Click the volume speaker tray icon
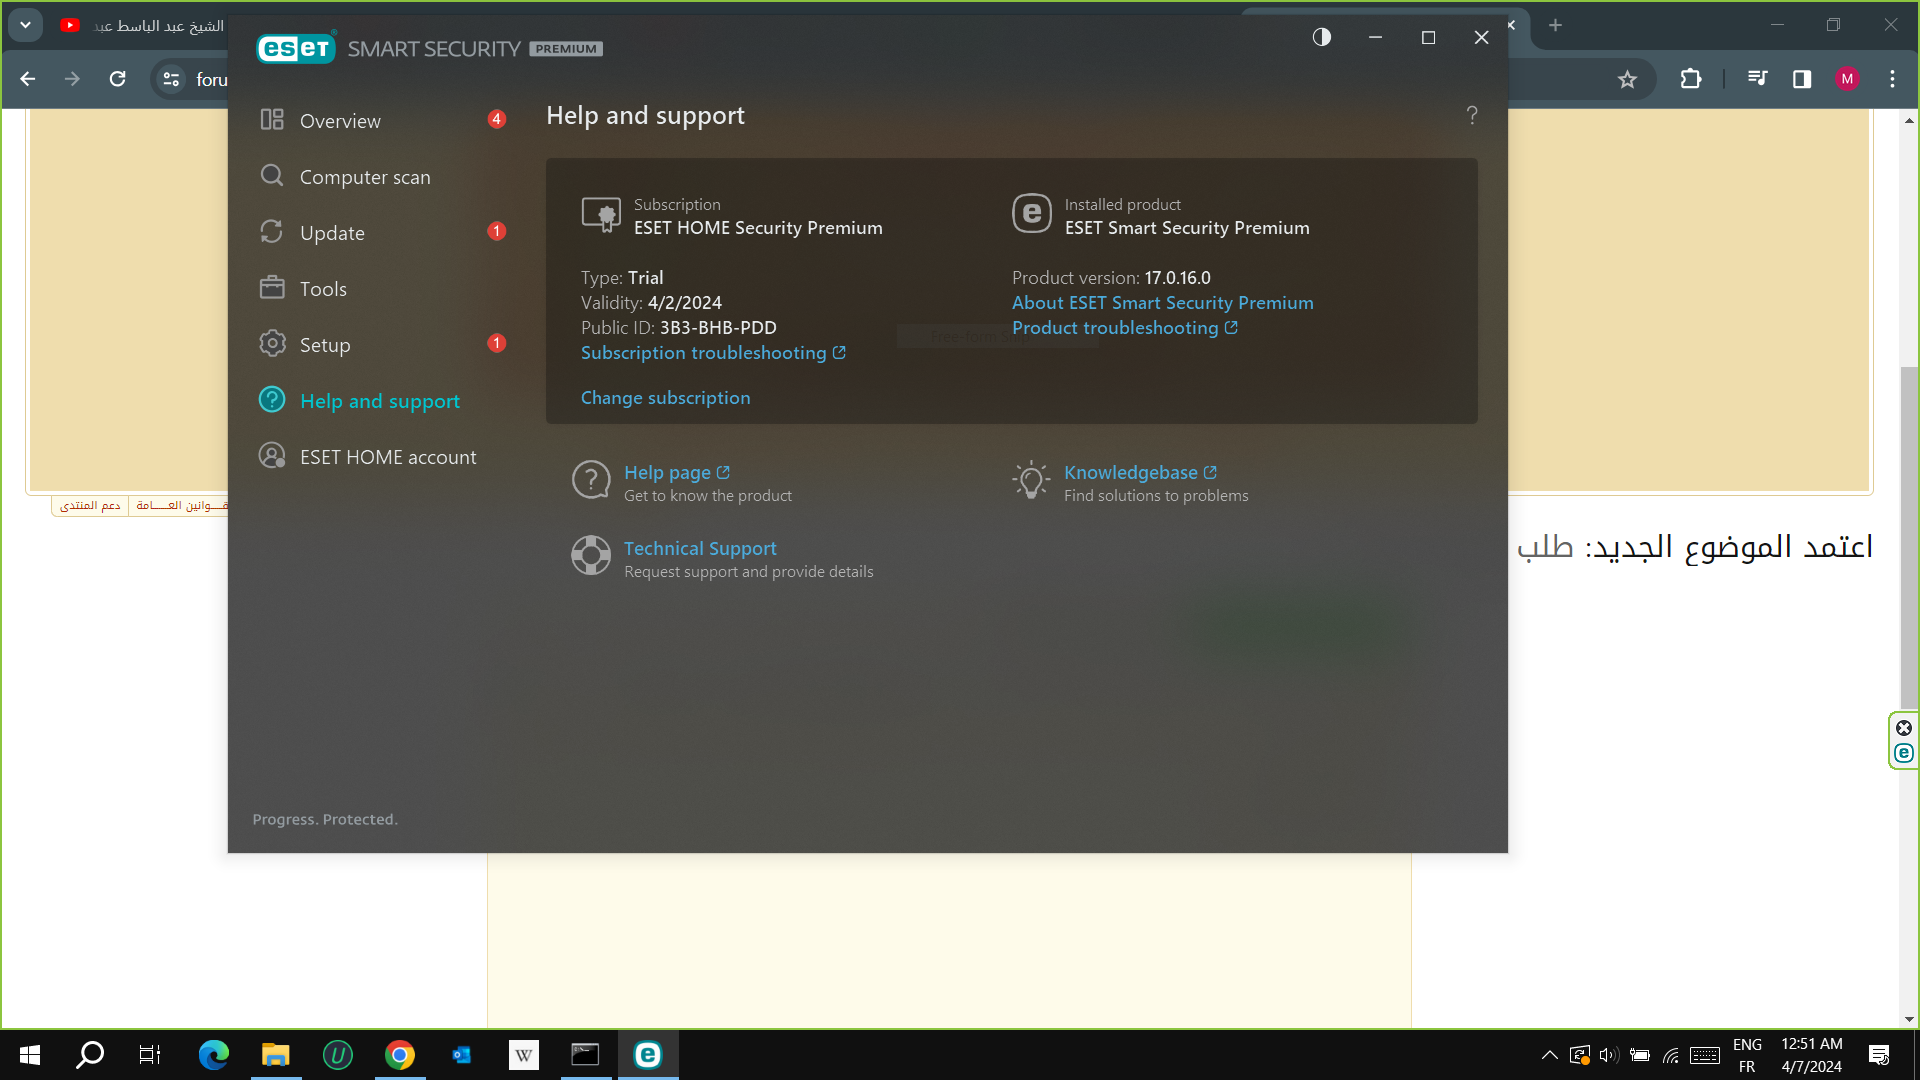 [1608, 1055]
